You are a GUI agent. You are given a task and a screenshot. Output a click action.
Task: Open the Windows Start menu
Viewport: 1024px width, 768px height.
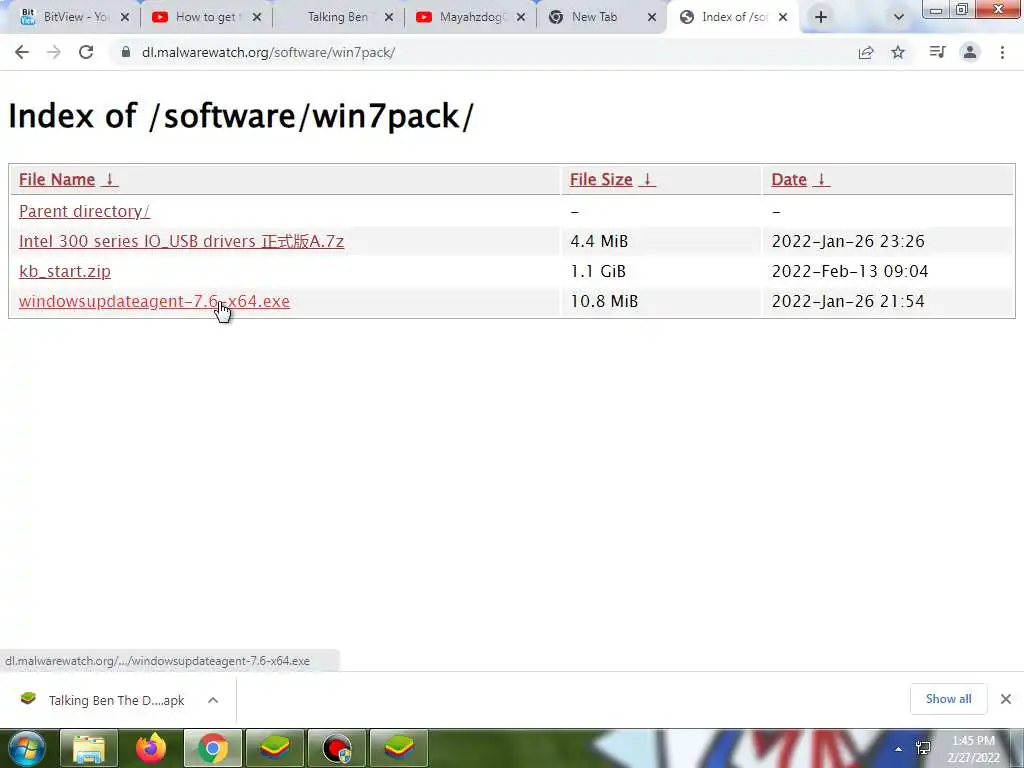pos(27,748)
